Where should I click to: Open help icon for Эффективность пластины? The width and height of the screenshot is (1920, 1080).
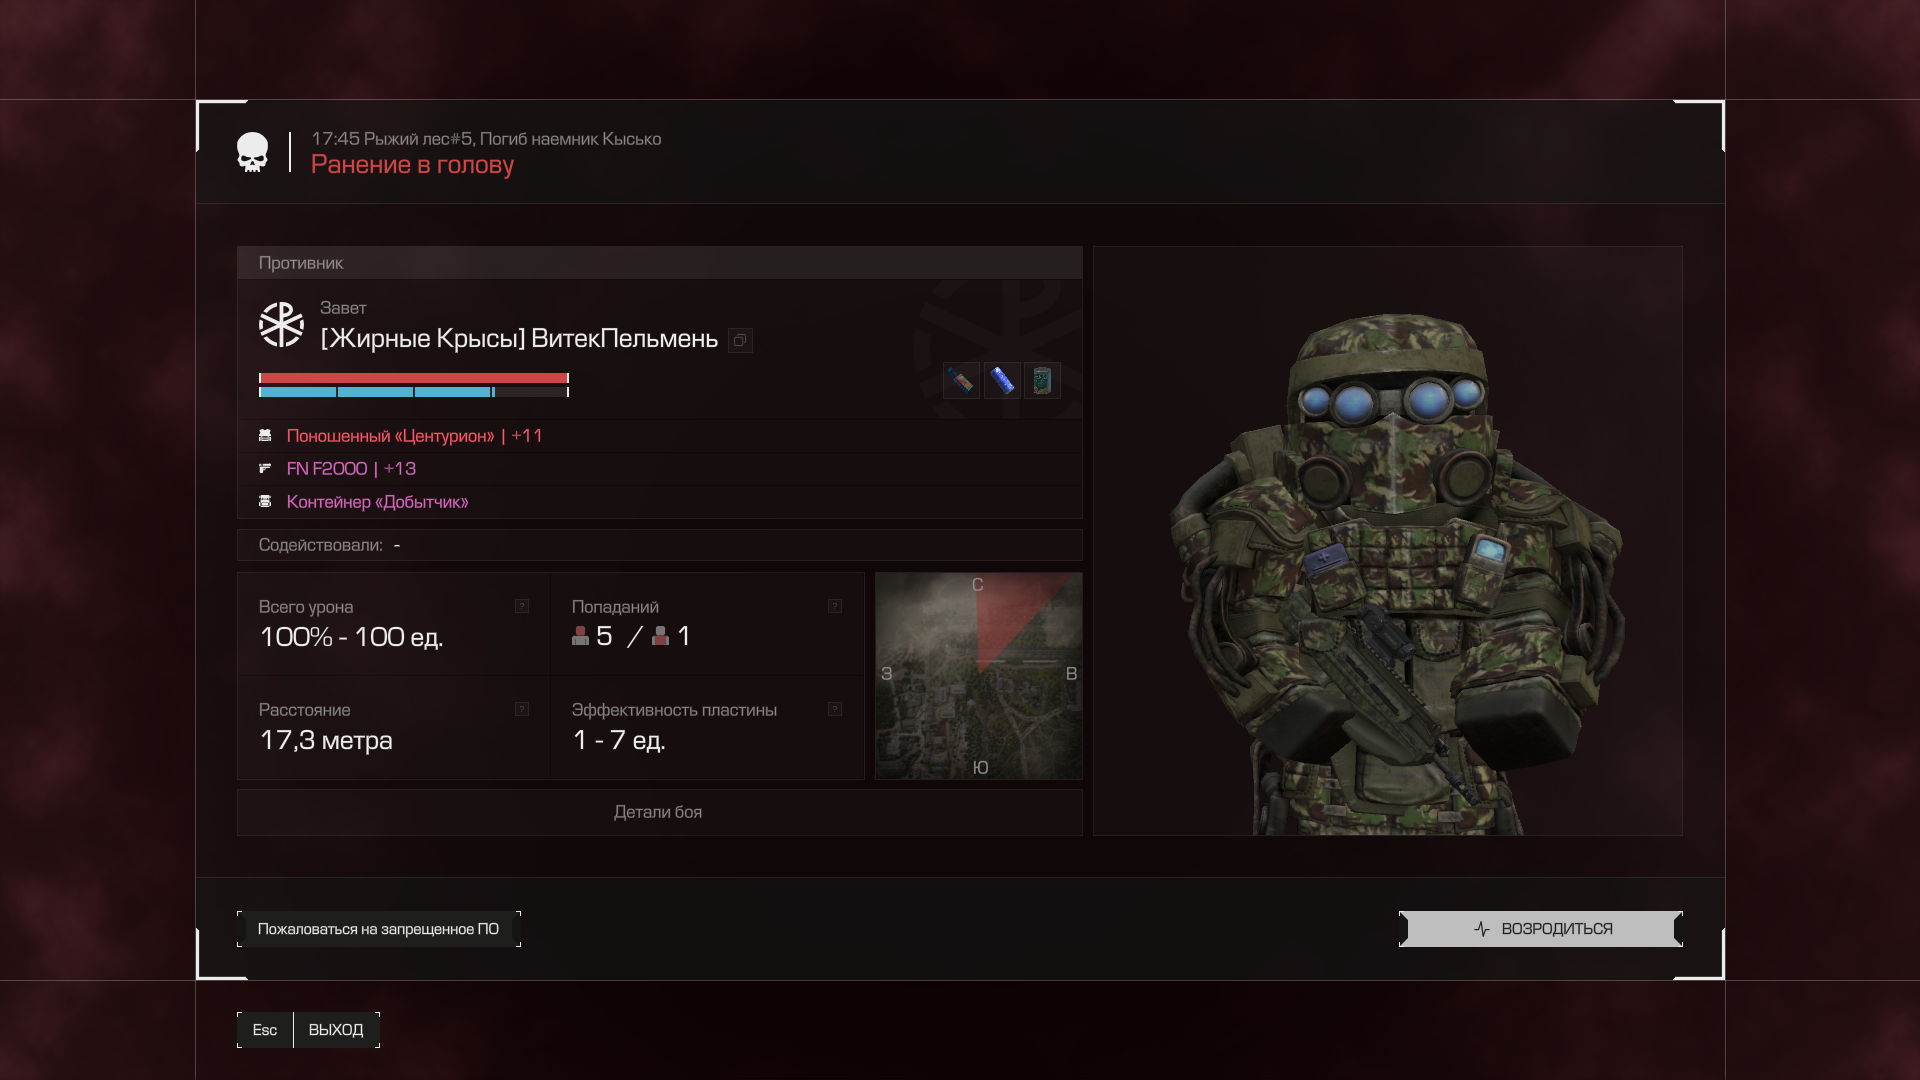click(835, 709)
